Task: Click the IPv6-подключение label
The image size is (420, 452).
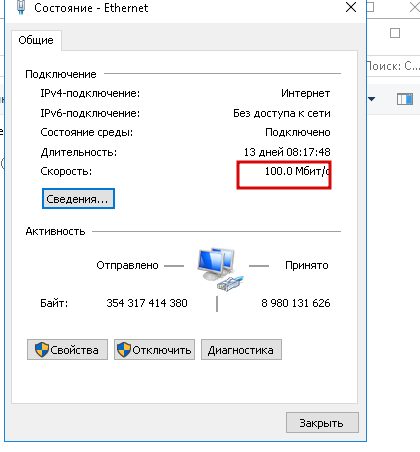Action: tap(90, 113)
